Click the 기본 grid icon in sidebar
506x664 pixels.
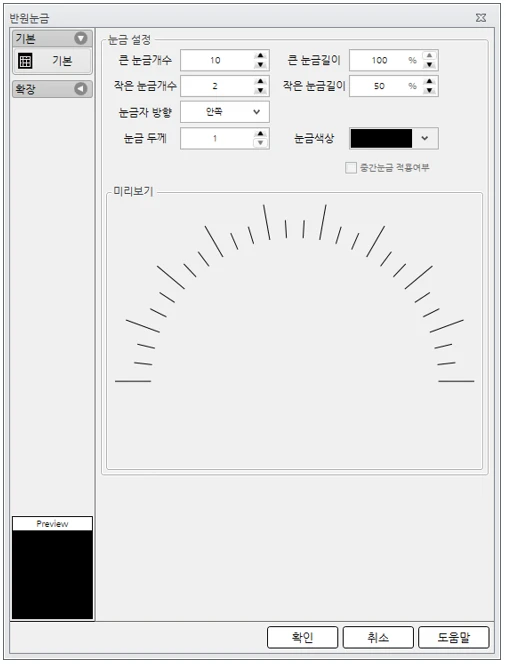click(x=25, y=61)
